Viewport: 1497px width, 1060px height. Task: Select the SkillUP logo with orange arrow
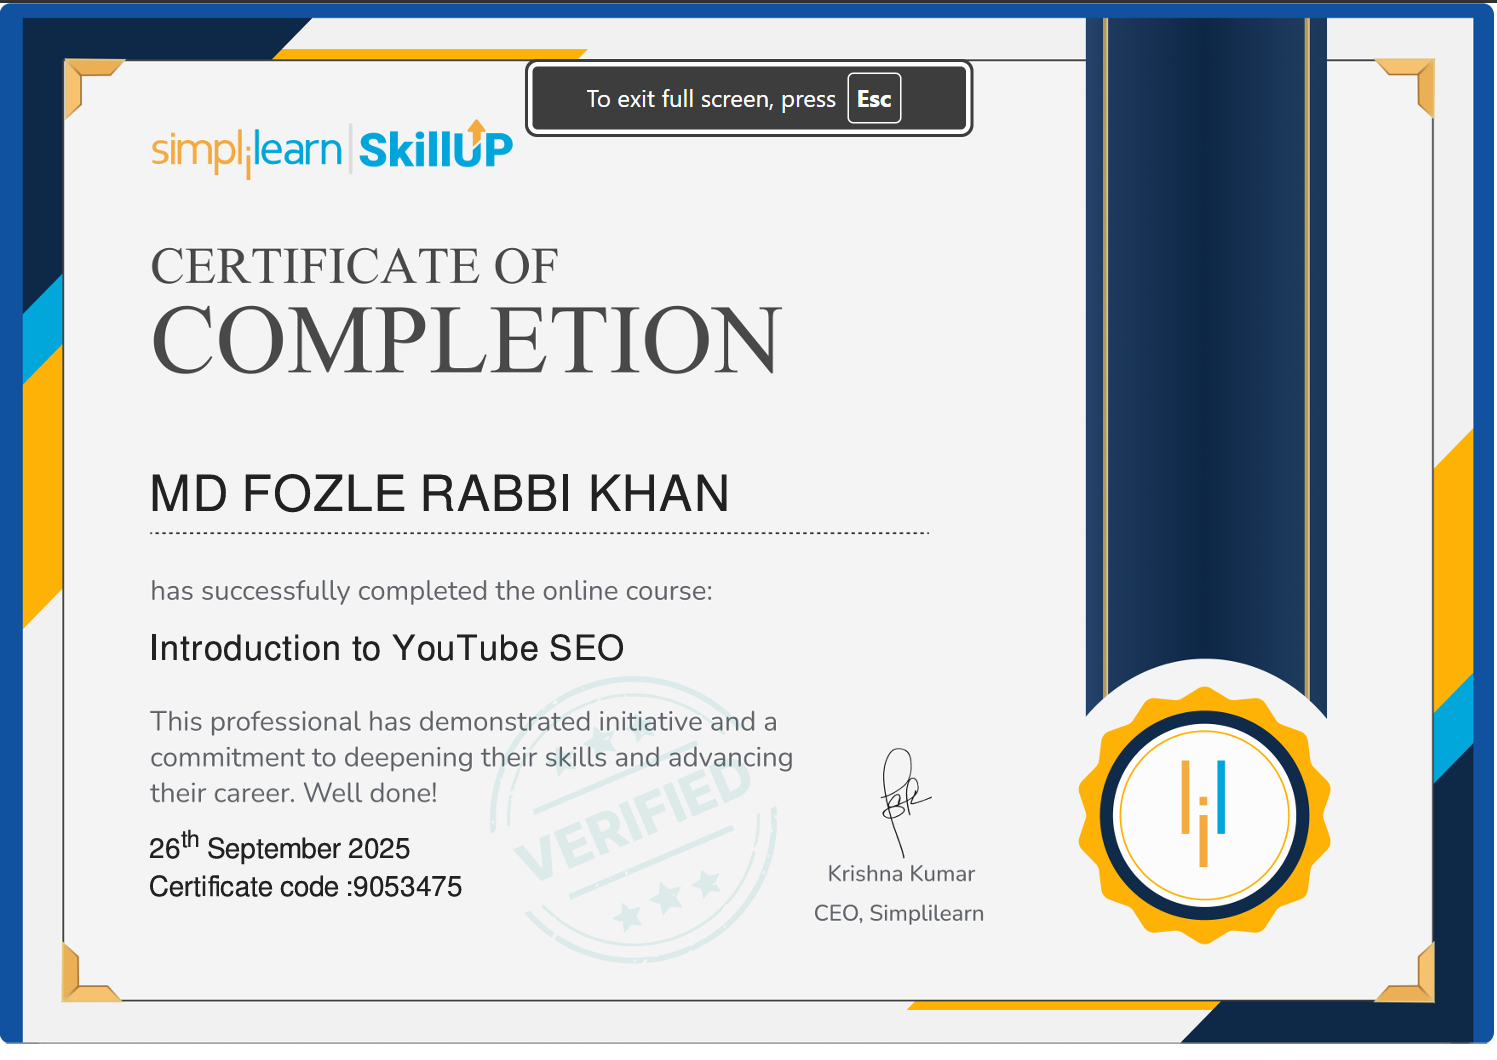[435, 146]
